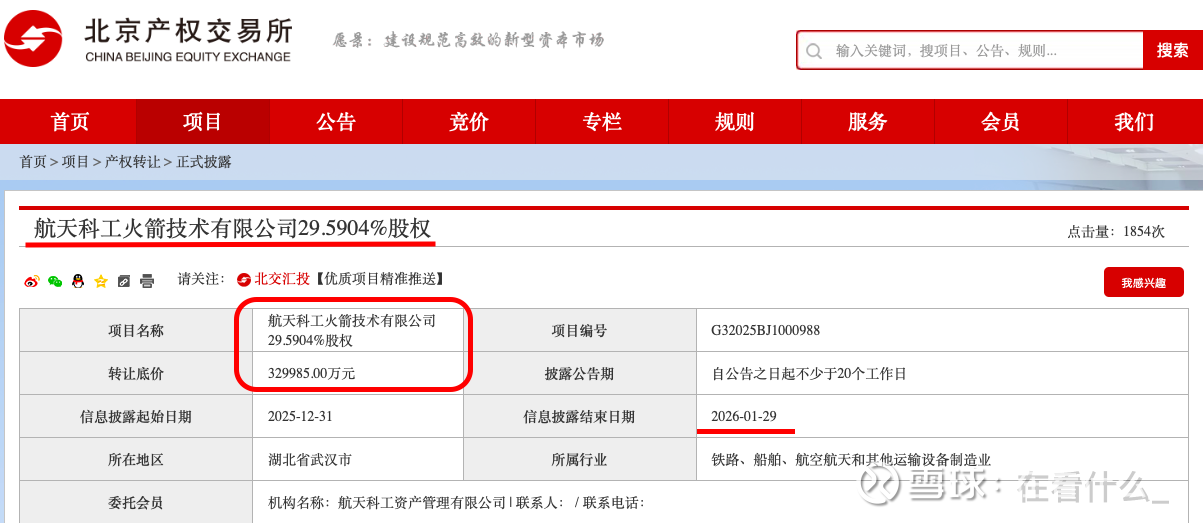The height and width of the screenshot is (523, 1203).
Task: Click the 所属行业 label cell
Action: click(579, 459)
